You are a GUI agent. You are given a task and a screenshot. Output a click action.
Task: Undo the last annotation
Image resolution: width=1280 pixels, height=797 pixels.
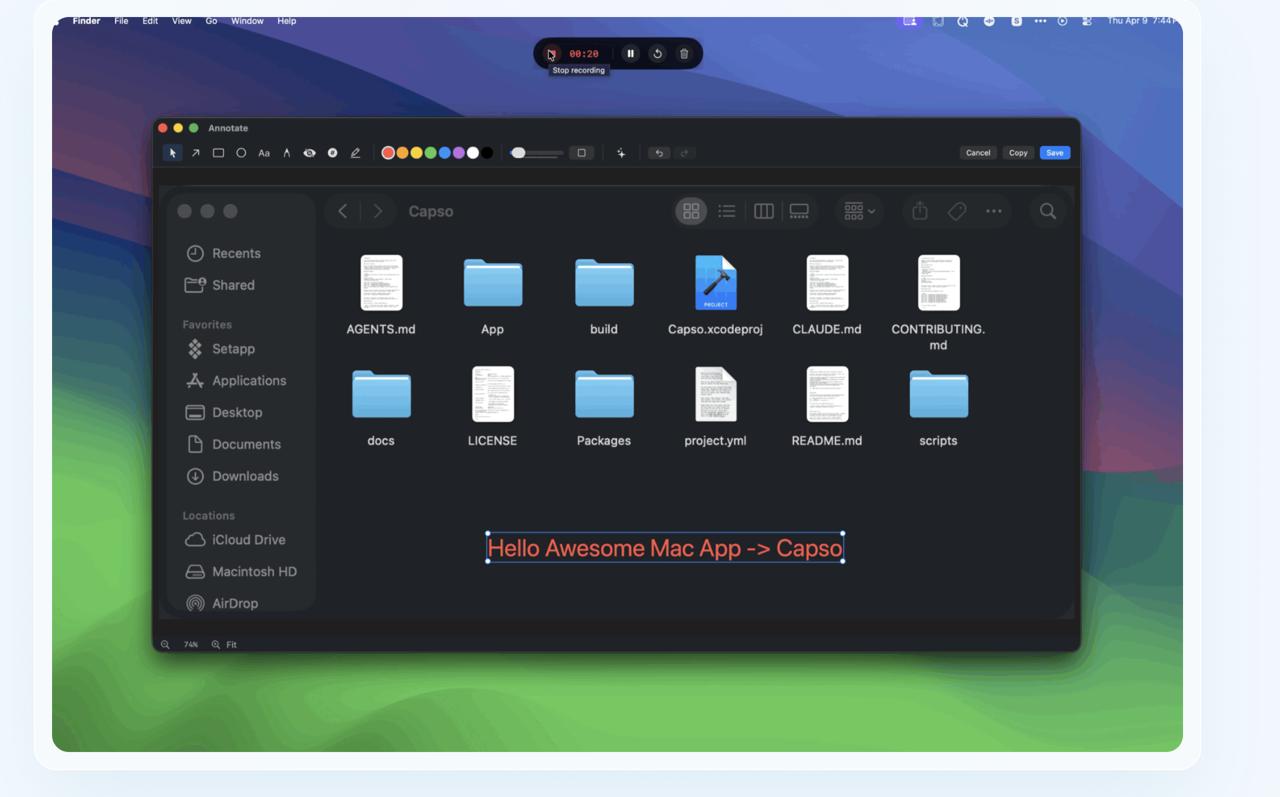click(658, 153)
